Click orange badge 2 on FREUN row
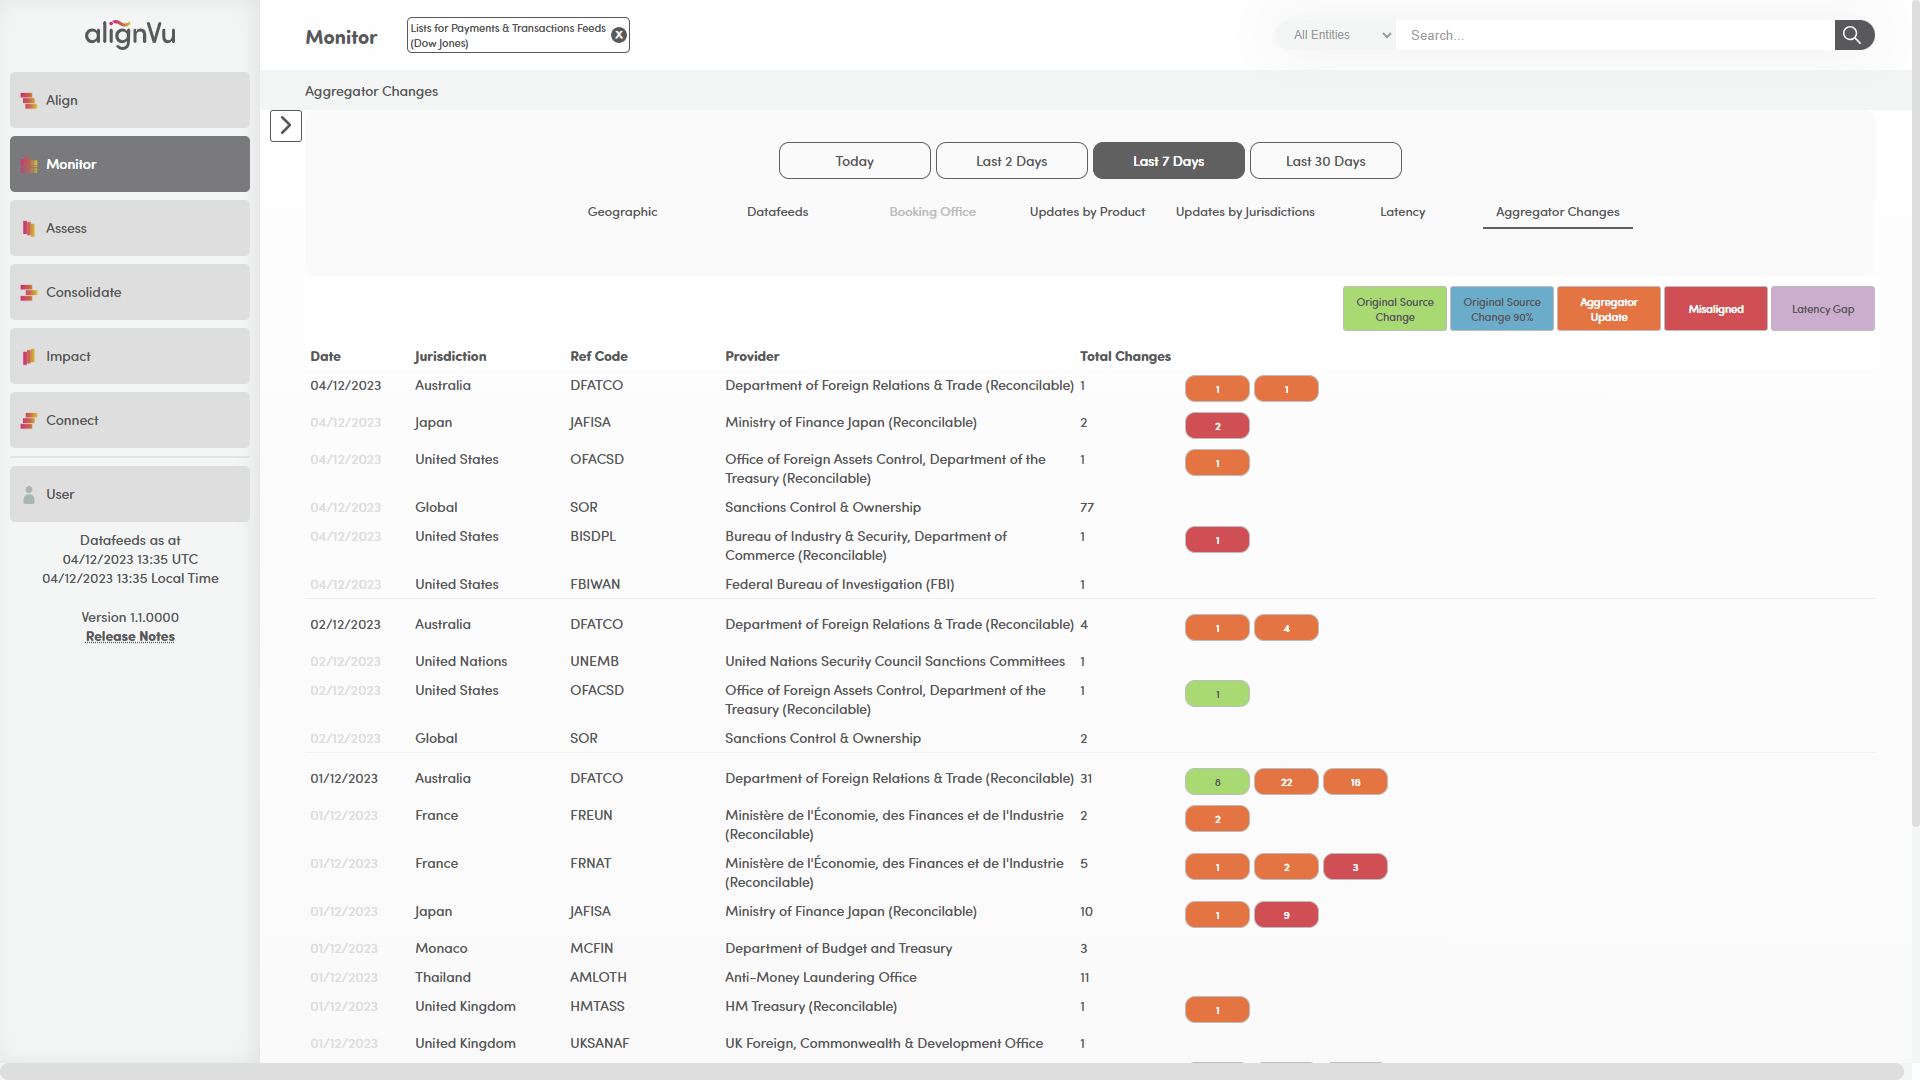Screen dimensions: 1920x1080 coord(1217,819)
